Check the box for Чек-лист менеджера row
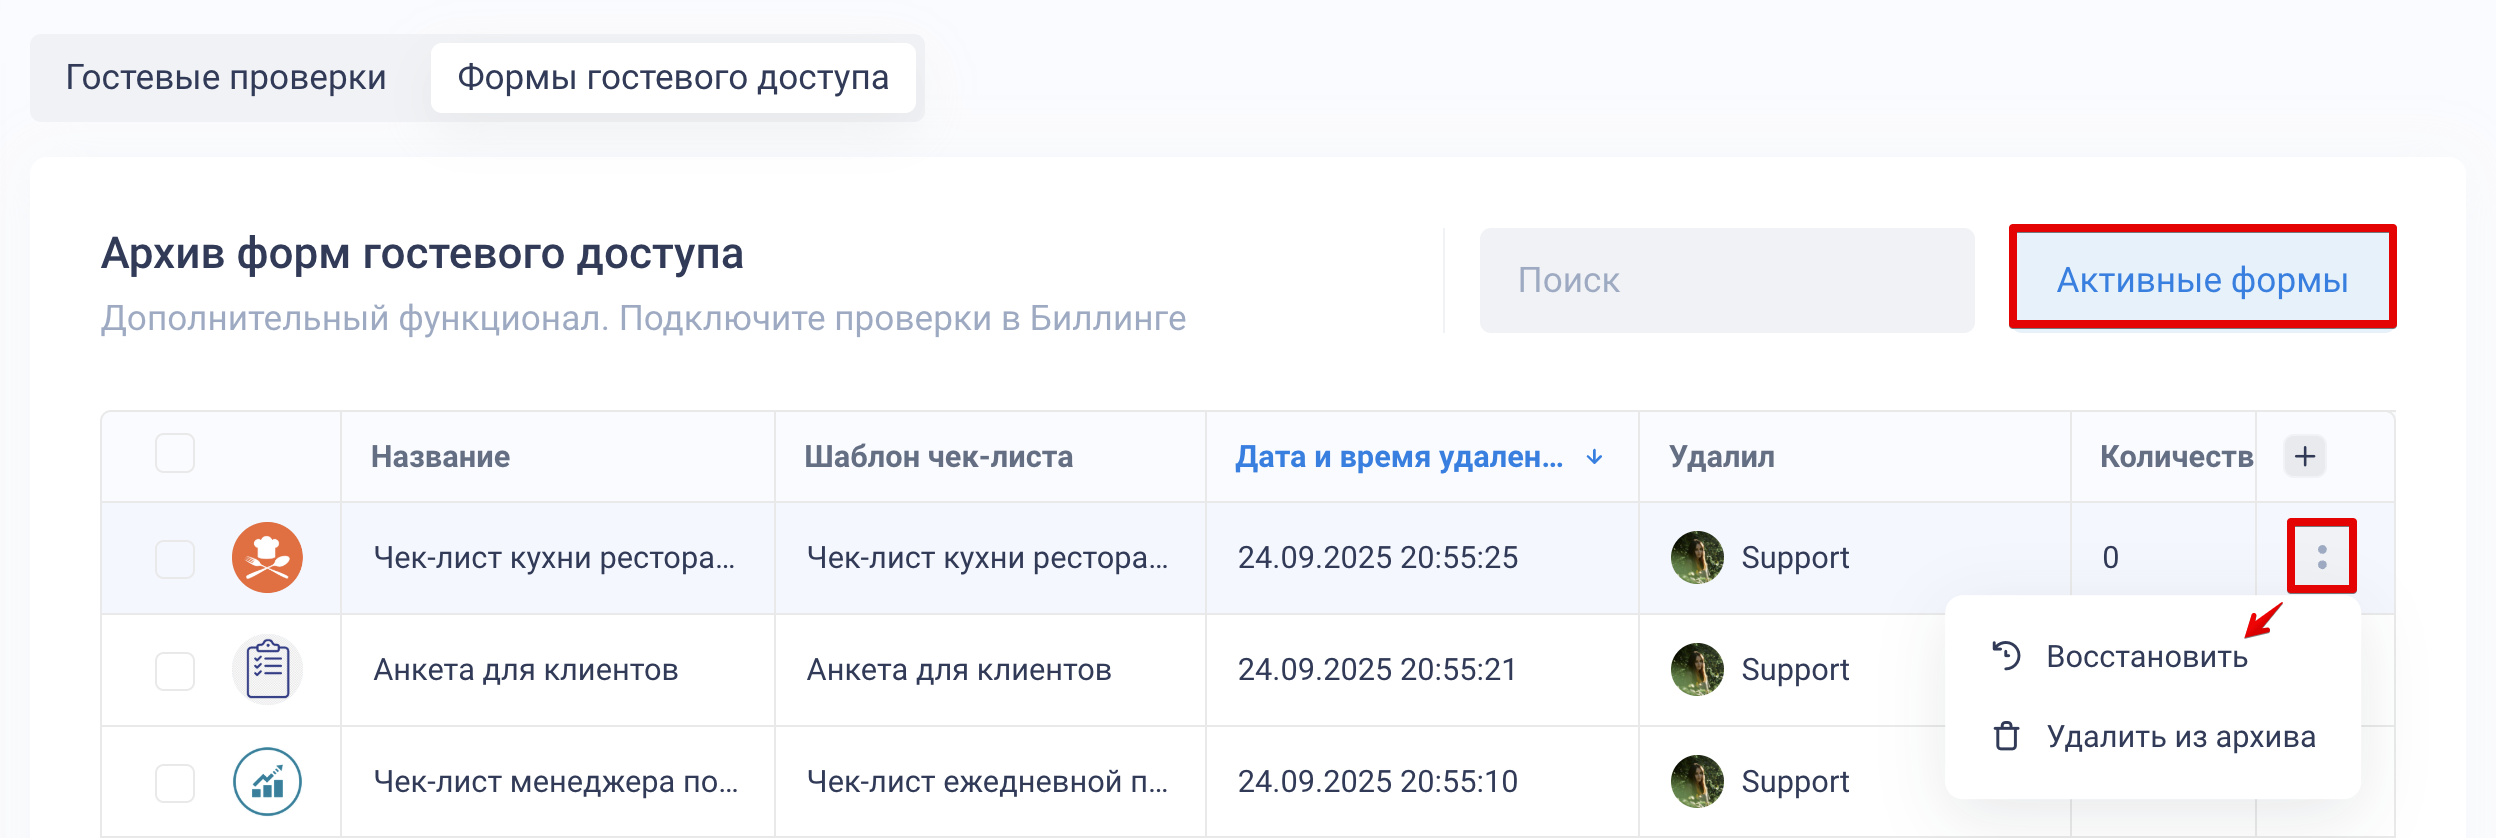Image resolution: width=2496 pixels, height=838 pixels. [175, 783]
